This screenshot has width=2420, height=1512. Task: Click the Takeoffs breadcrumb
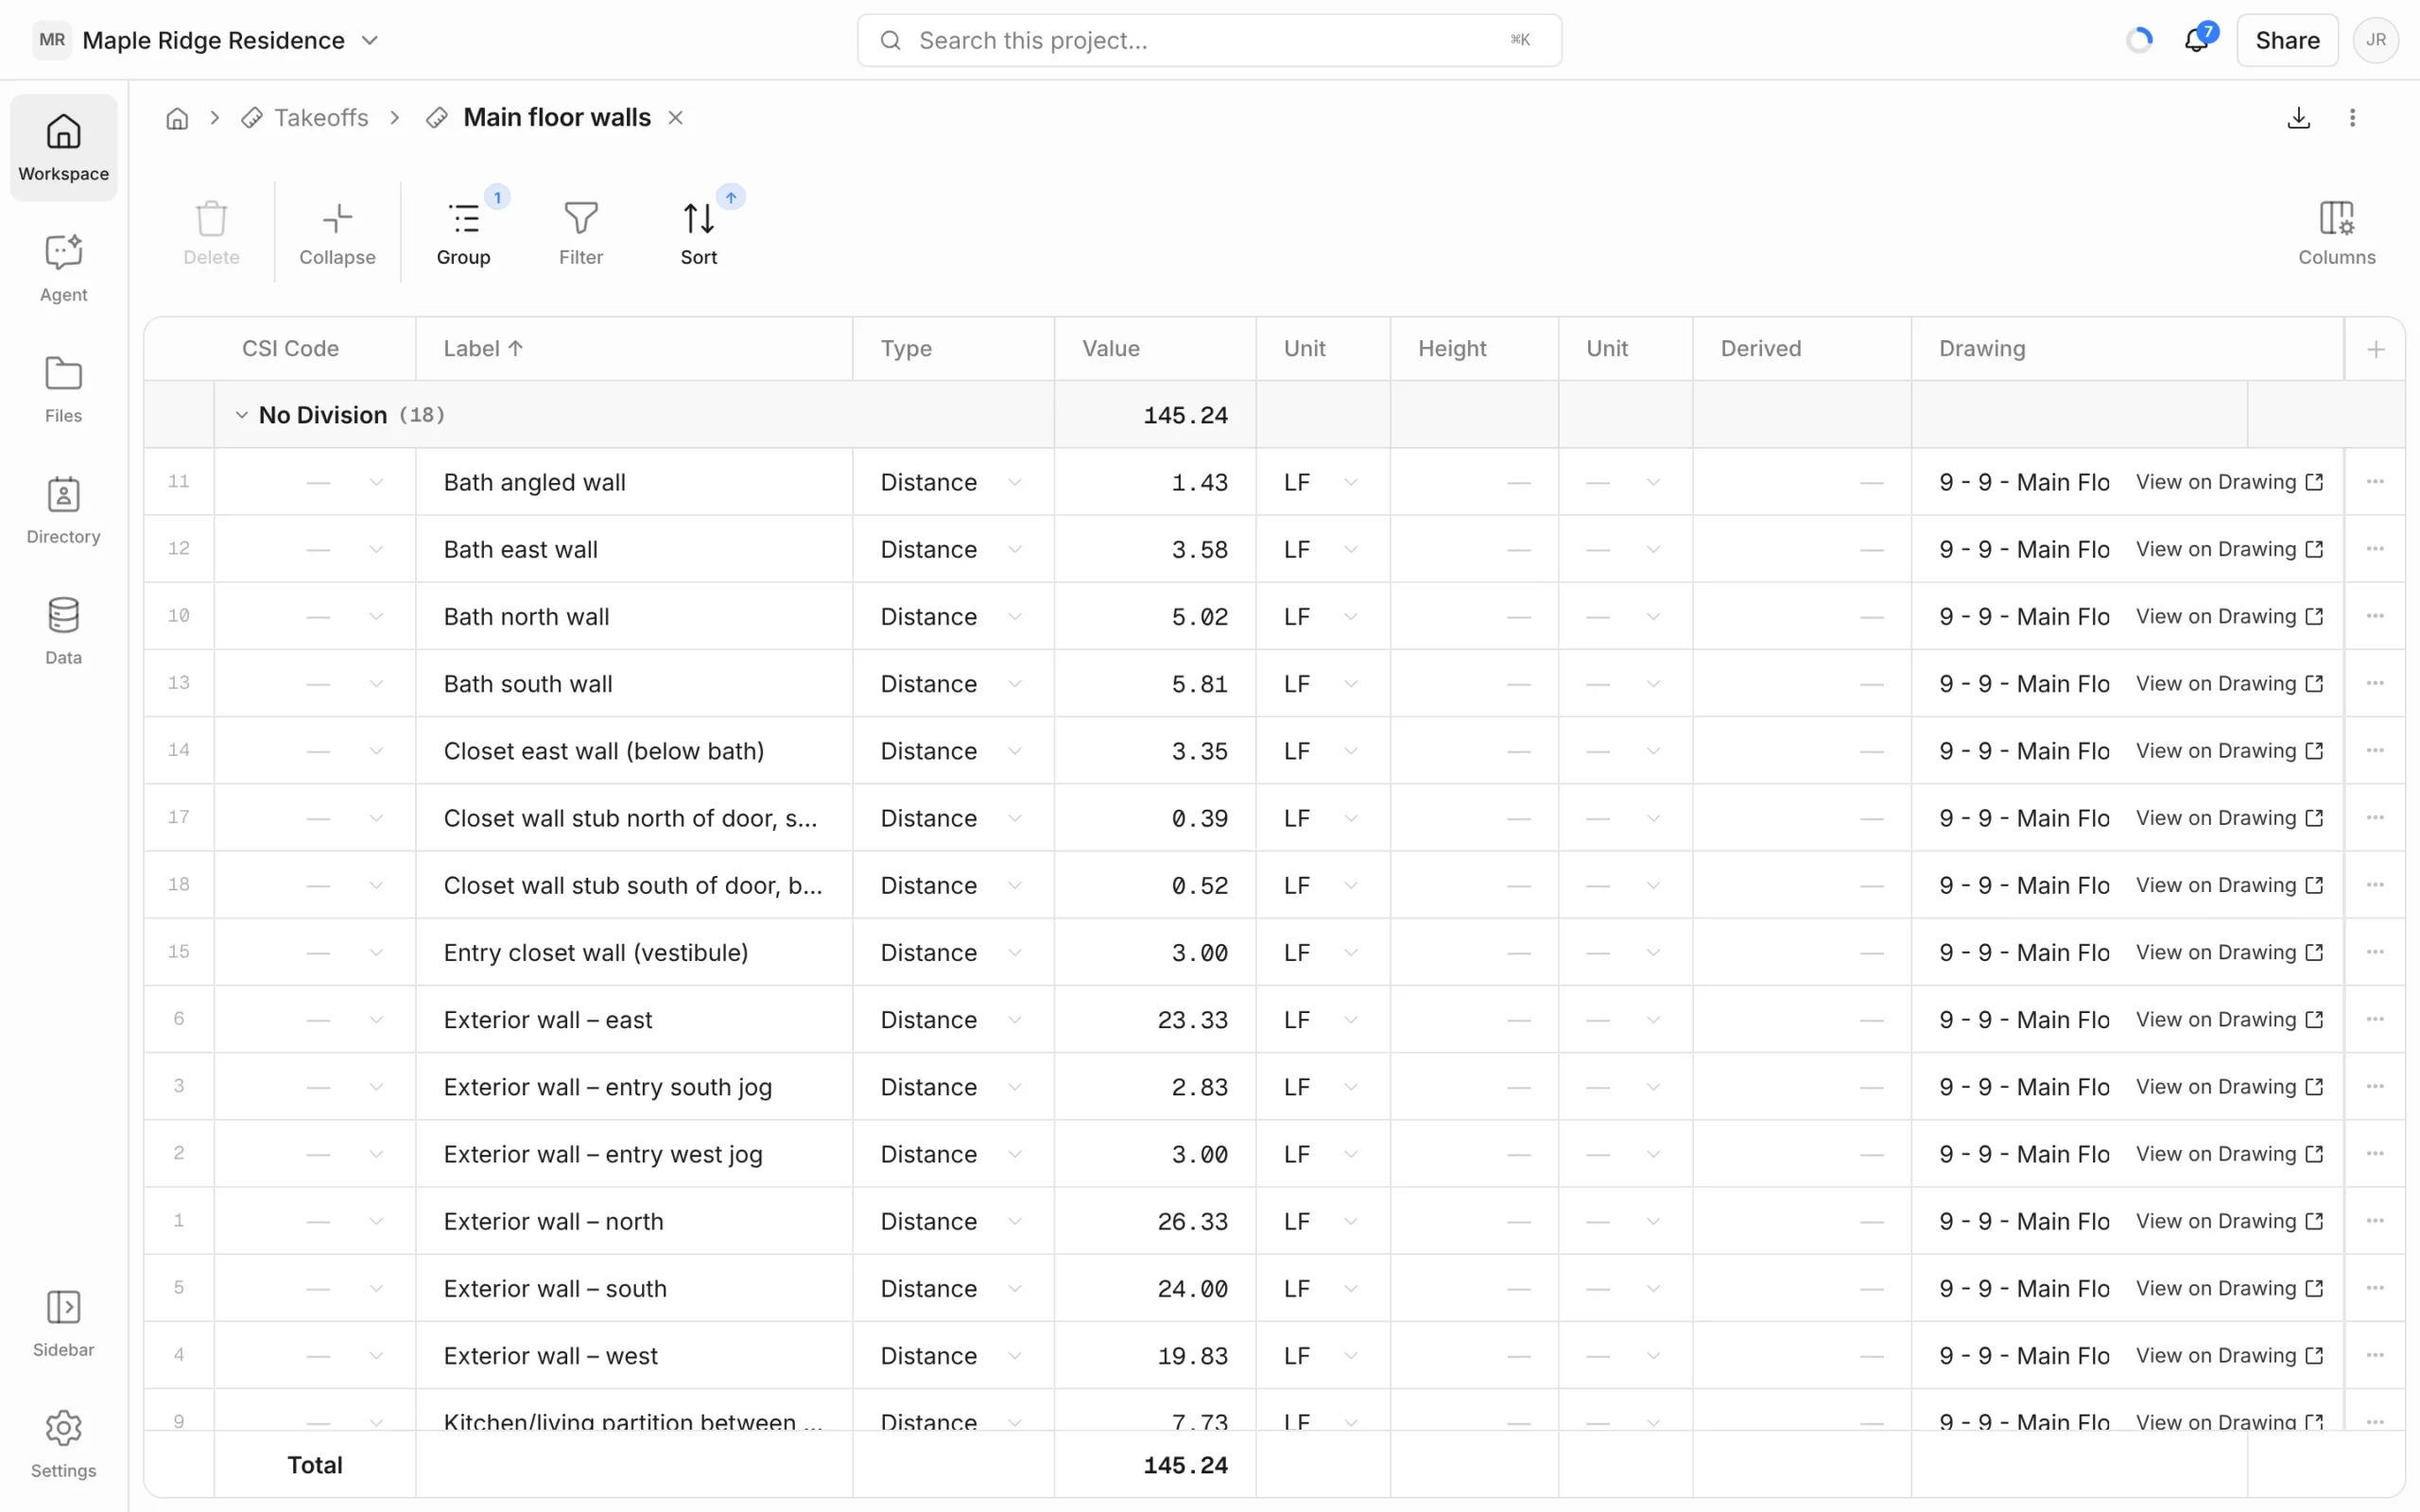click(305, 118)
